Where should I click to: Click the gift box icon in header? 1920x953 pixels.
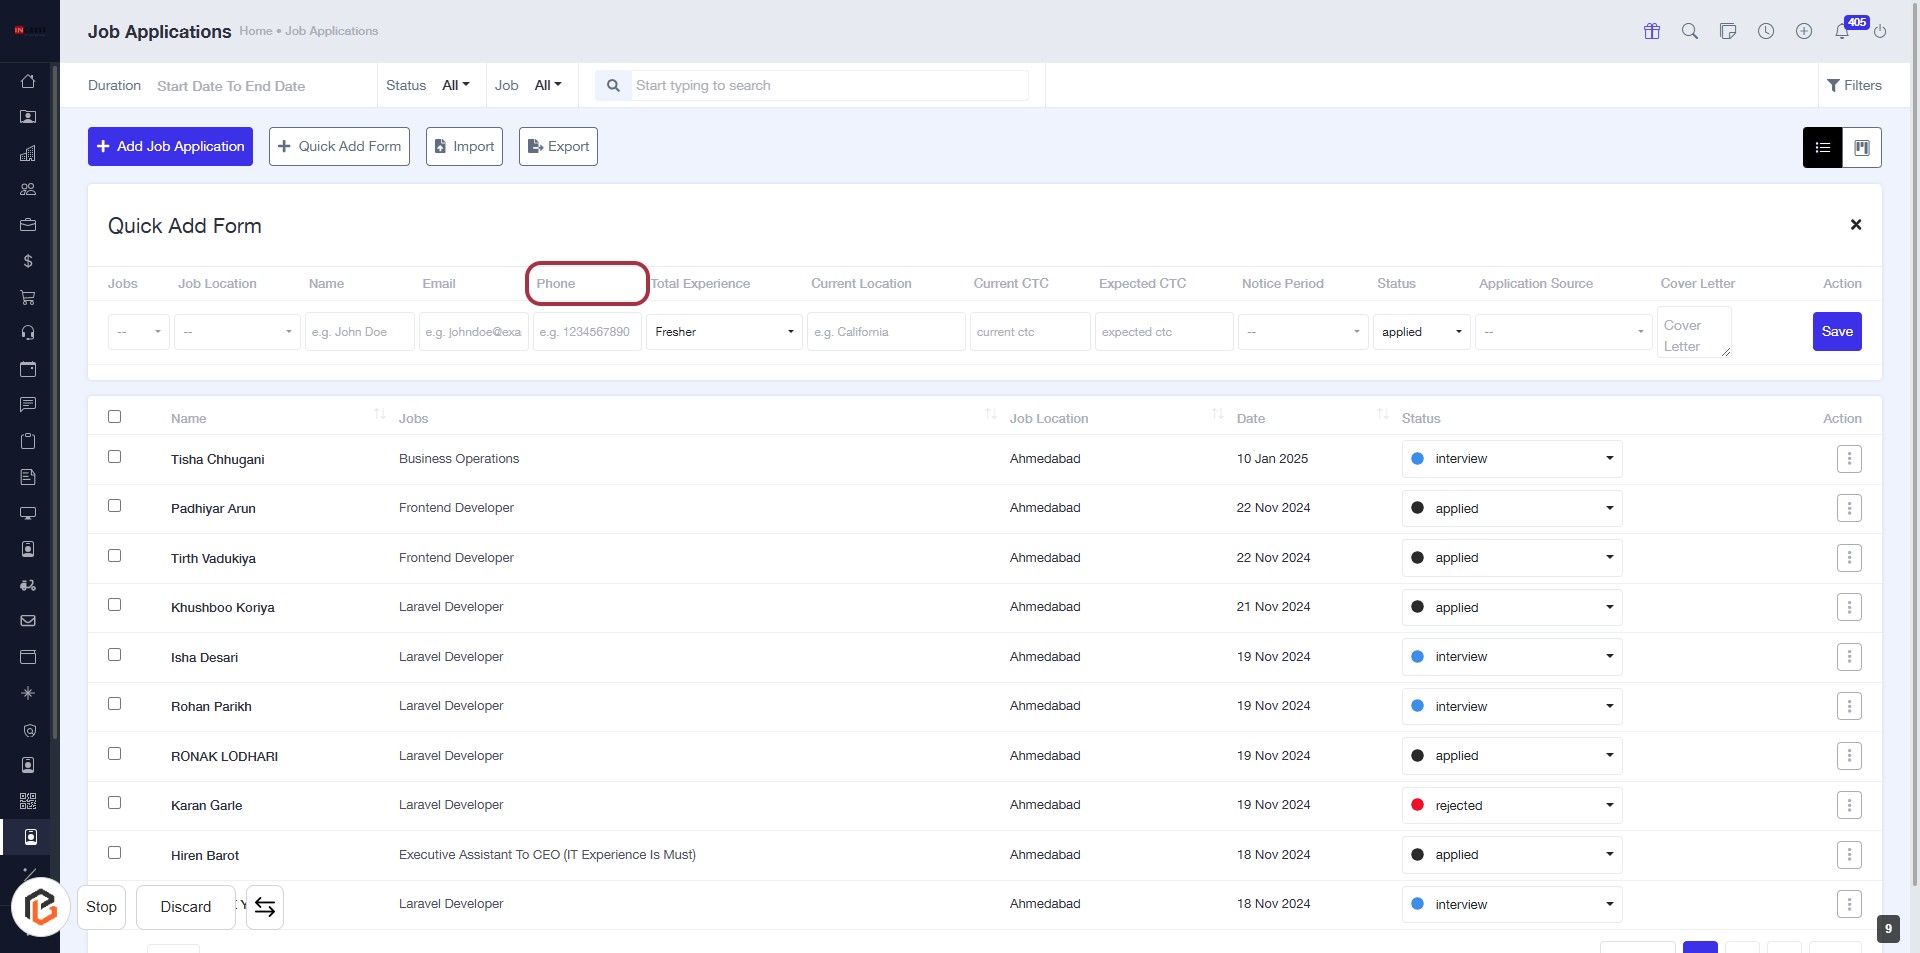point(1652,31)
